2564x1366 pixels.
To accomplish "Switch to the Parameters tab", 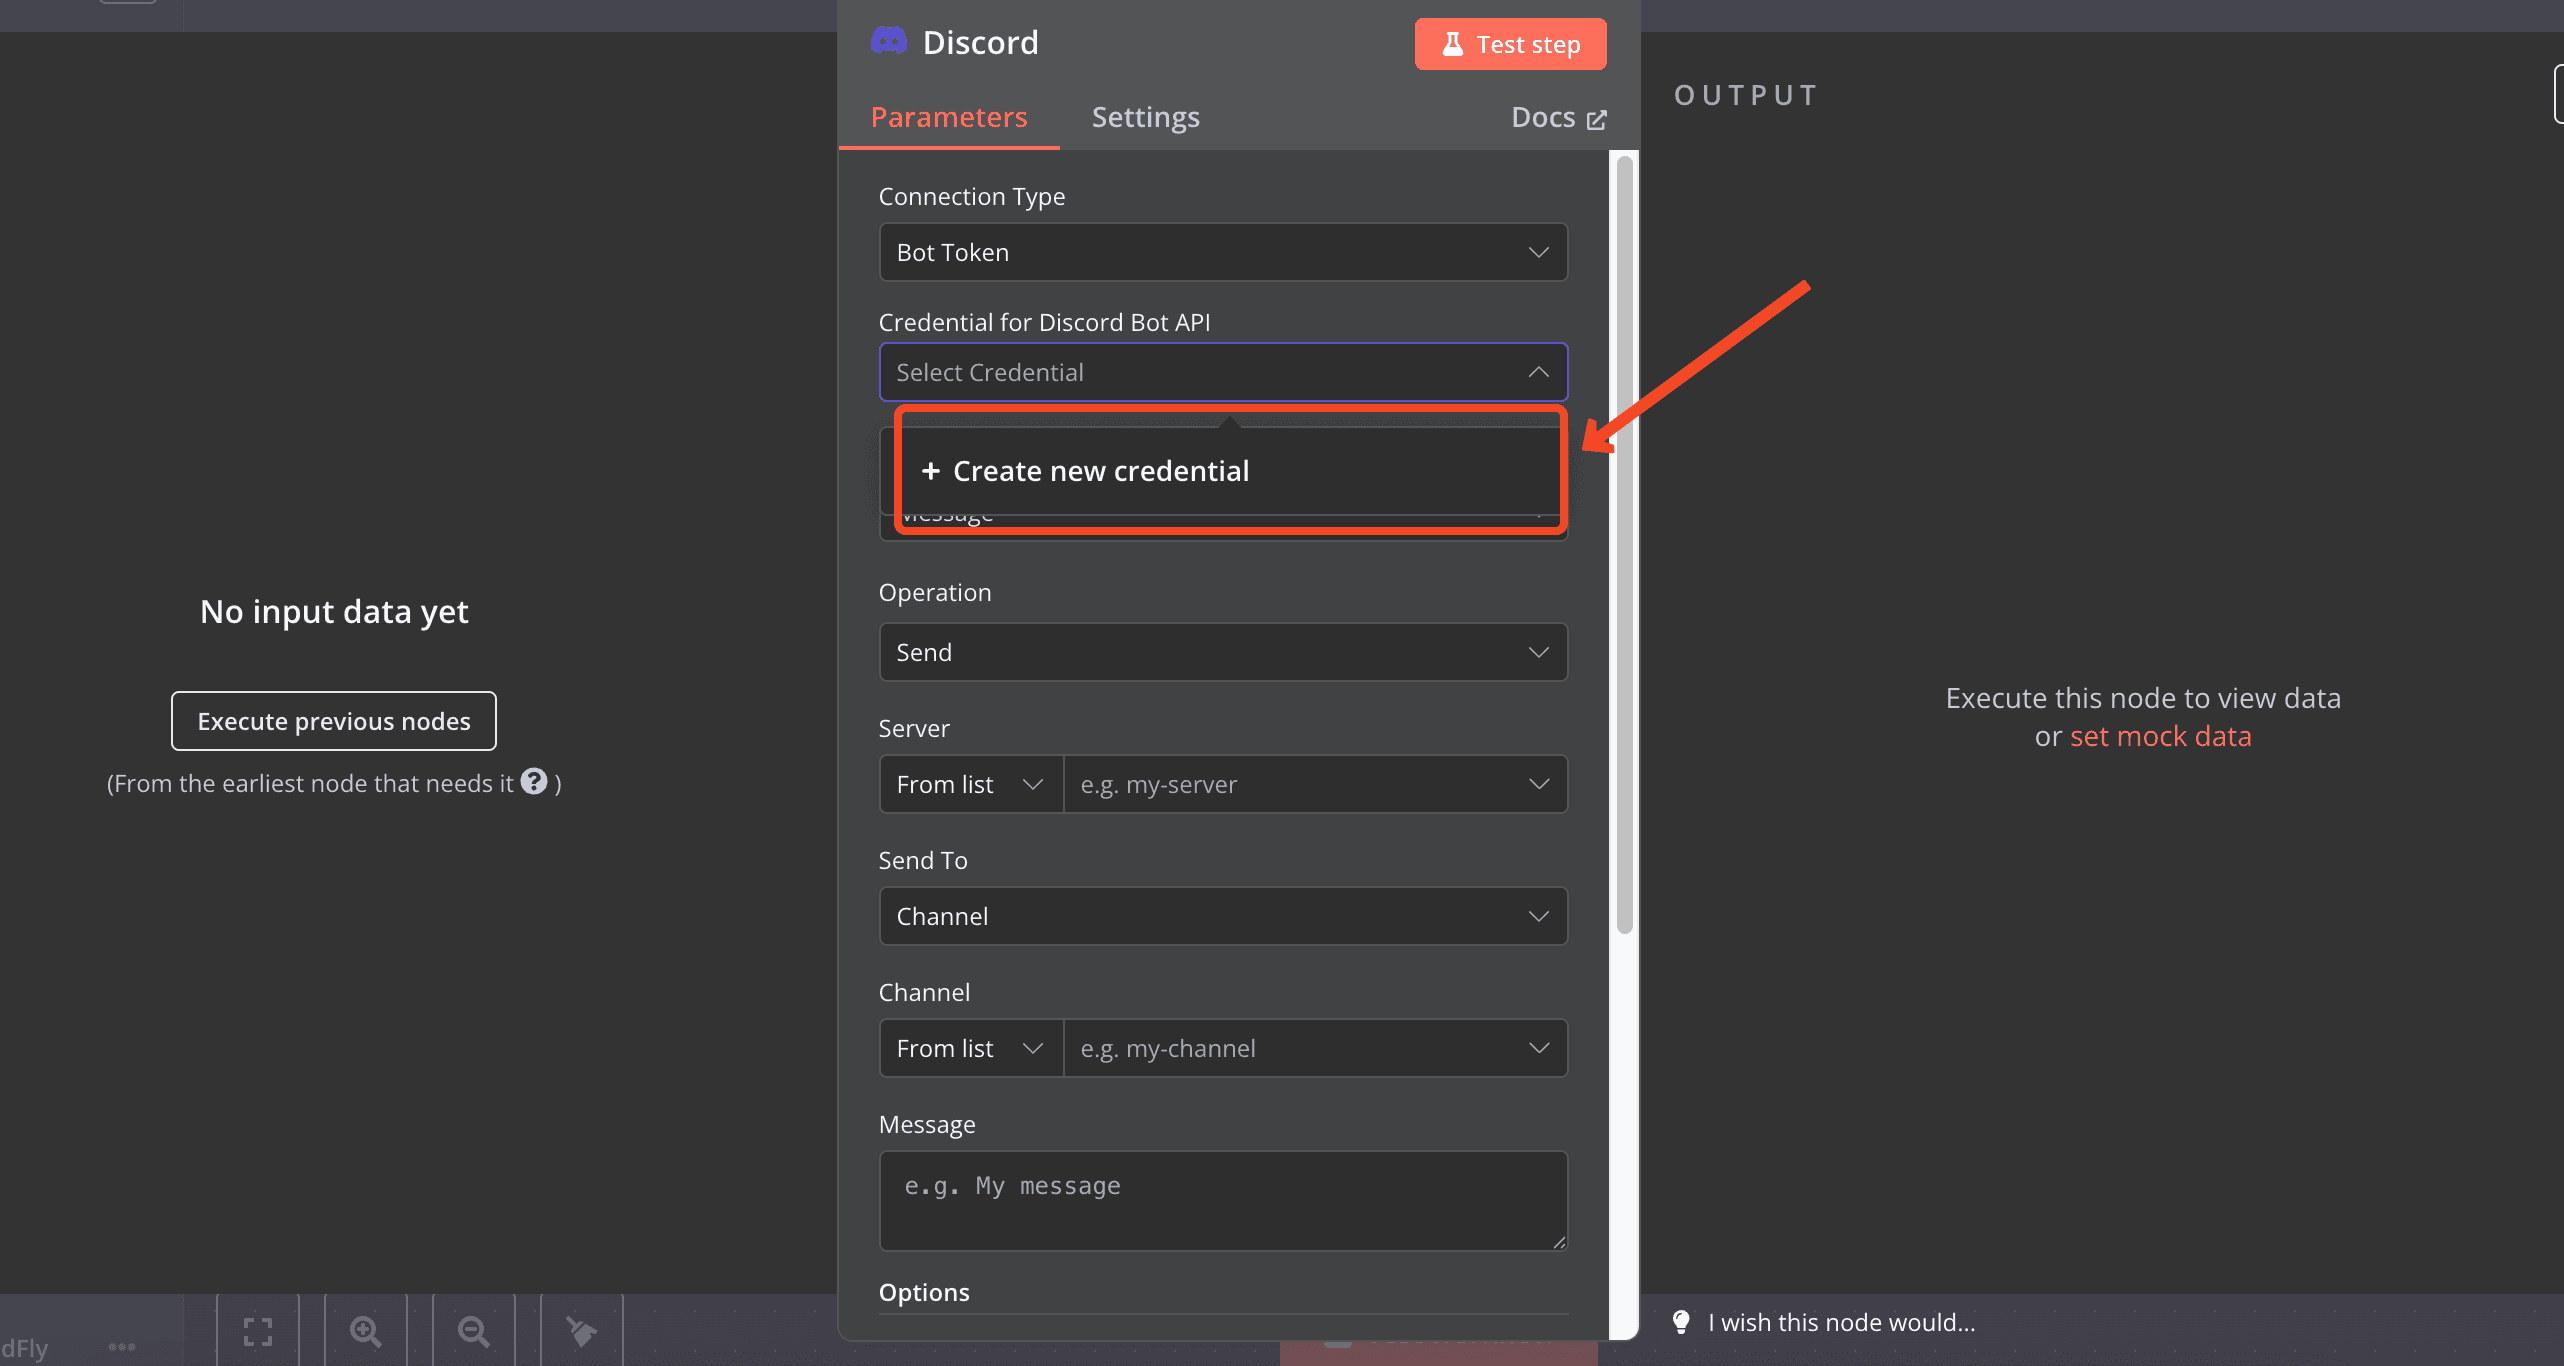I will 949,117.
